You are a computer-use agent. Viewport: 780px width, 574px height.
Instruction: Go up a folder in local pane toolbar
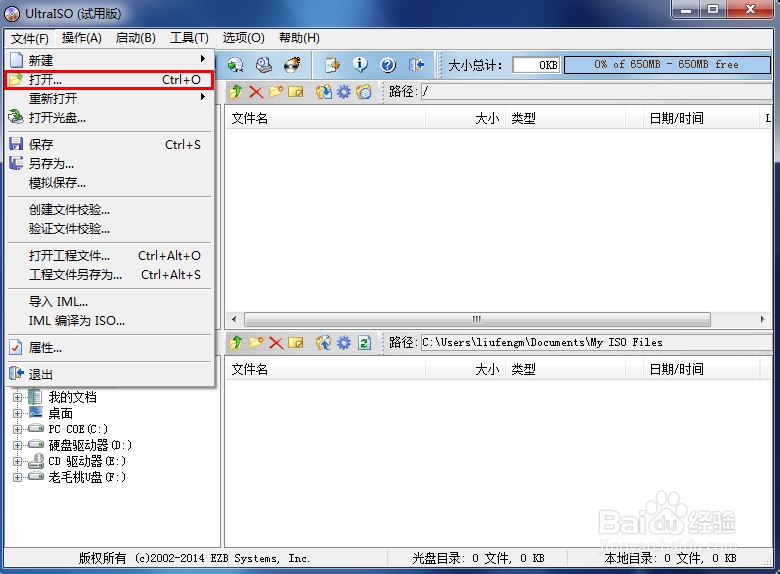click(236, 343)
